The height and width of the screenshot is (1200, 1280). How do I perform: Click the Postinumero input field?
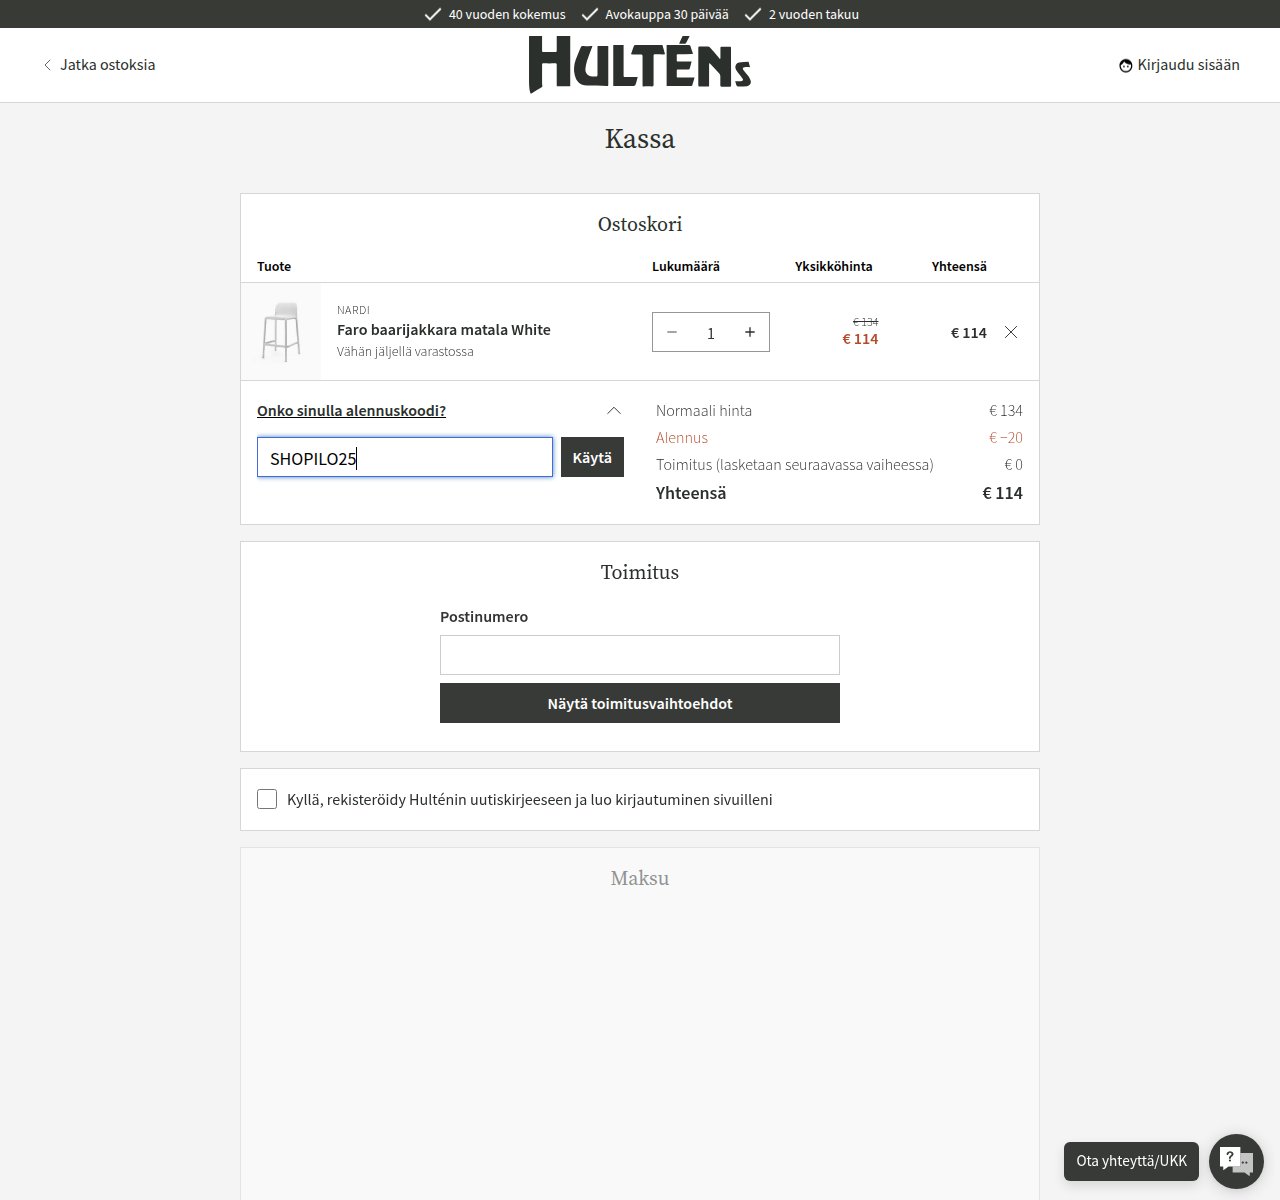click(640, 655)
